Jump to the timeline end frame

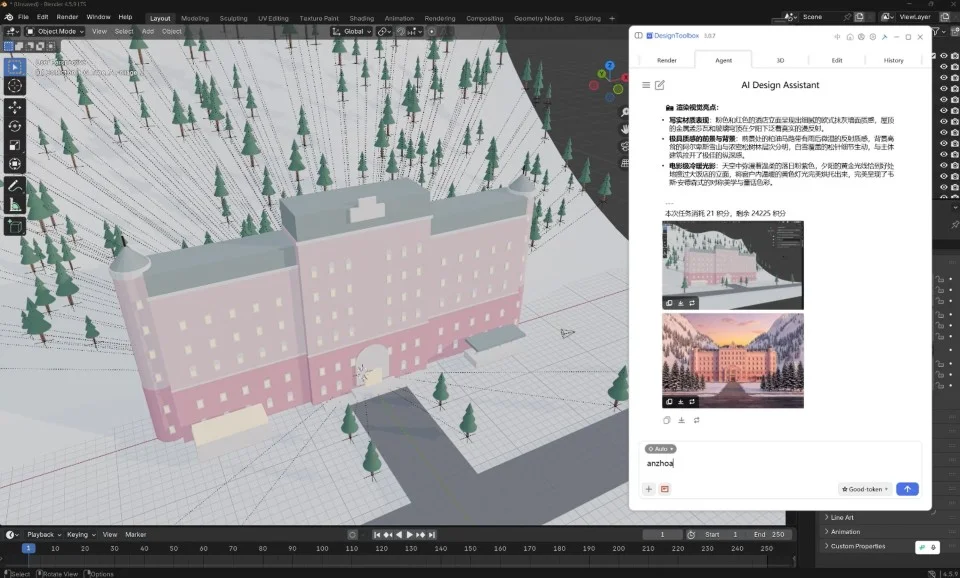pyautogui.click(x=432, y=535)
